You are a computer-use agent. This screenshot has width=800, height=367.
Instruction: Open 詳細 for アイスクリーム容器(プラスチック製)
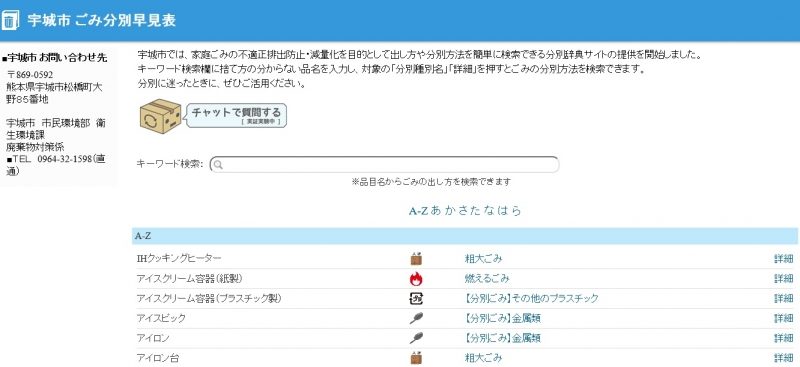(x=784, y=299)
